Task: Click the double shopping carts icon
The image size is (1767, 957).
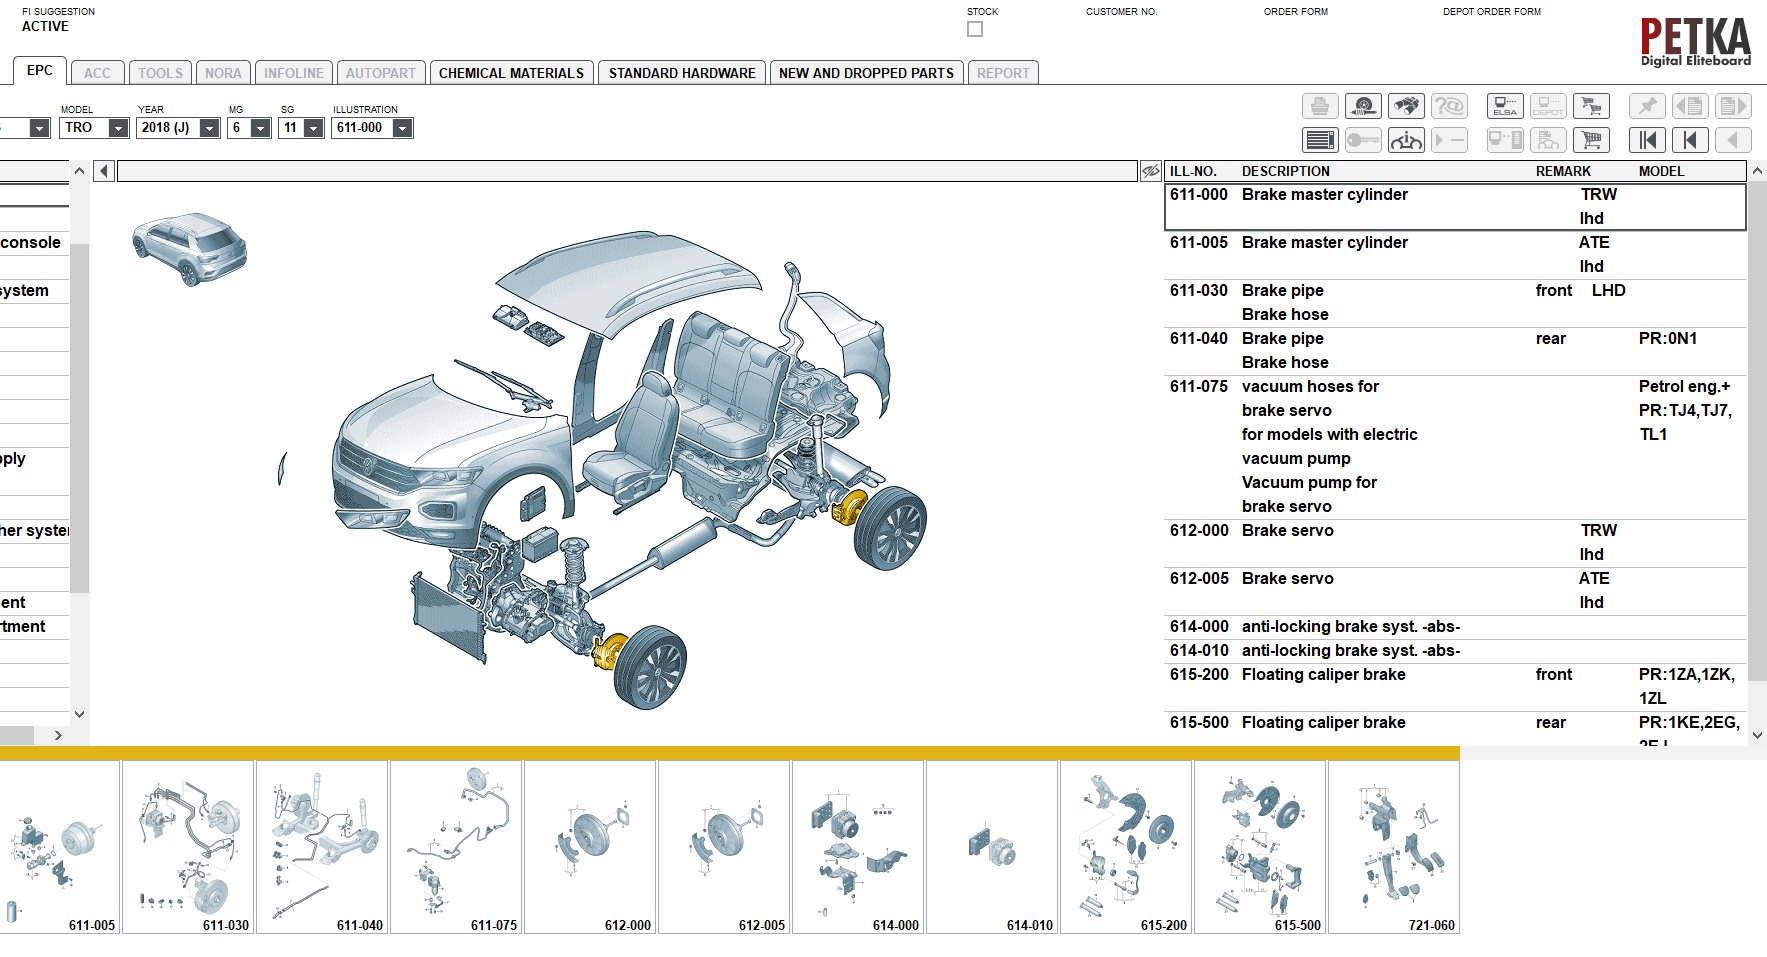Action: point(1591,106)
